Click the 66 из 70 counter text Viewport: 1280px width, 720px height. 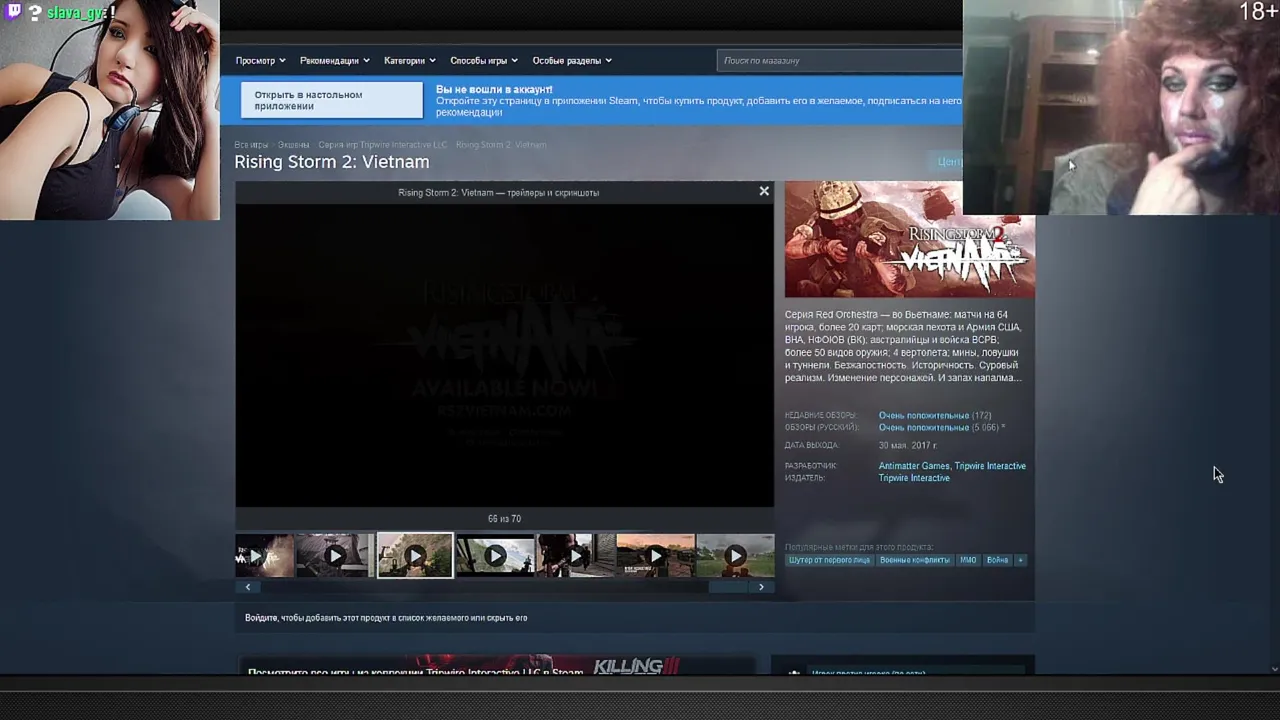[504, 519]
